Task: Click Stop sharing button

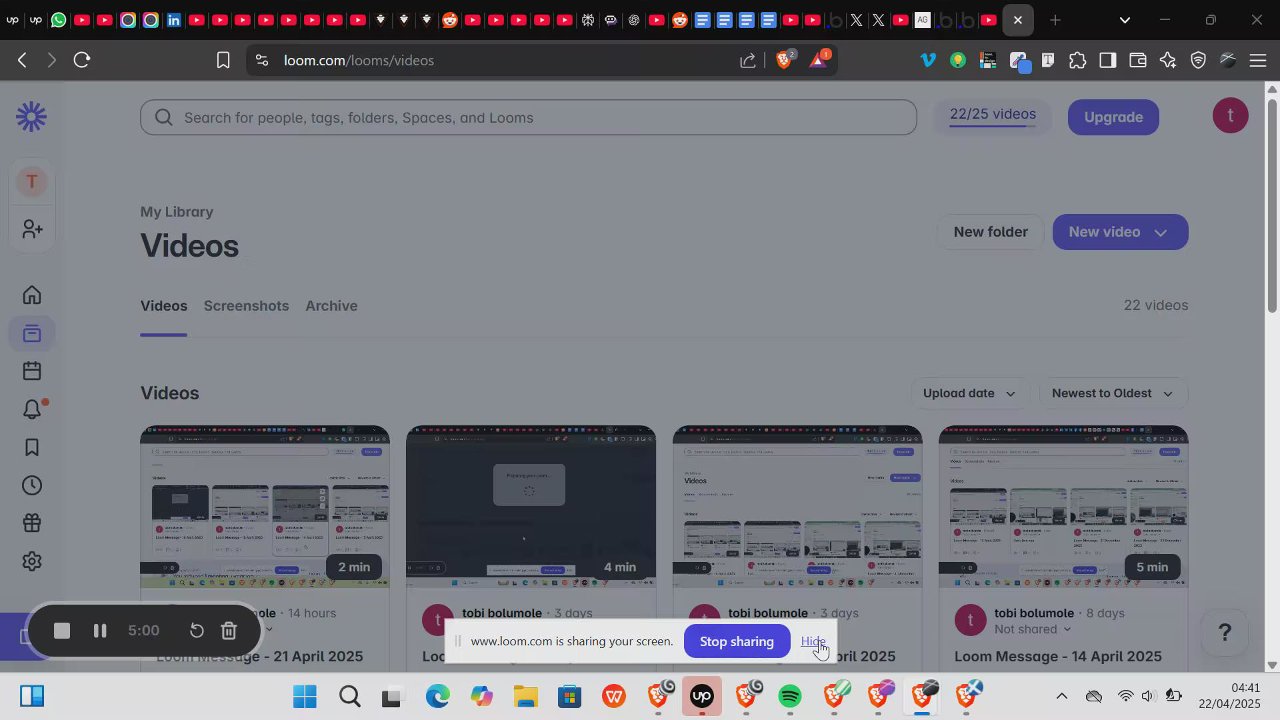Action: (x=737, y=641)
